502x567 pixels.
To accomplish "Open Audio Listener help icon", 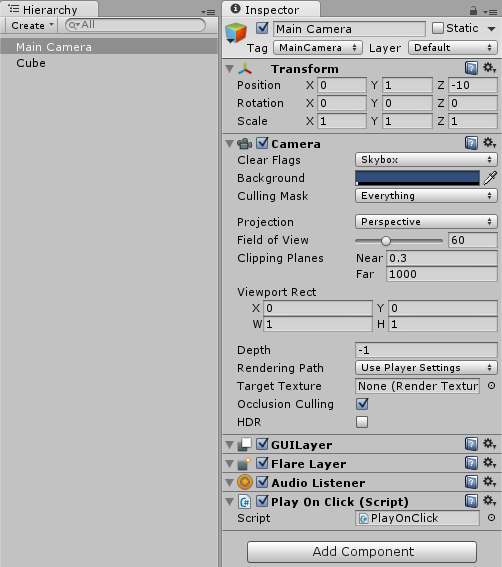I will coord(471,482).
